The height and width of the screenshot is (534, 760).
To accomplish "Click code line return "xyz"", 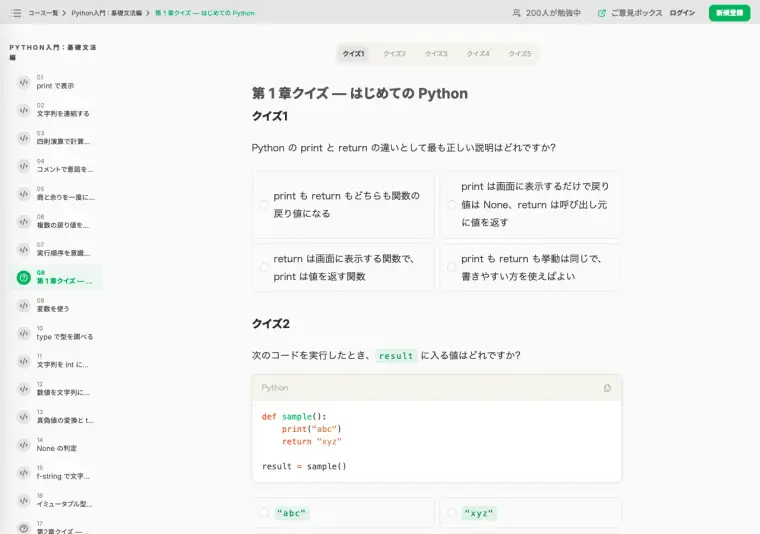I will point(312,441).
